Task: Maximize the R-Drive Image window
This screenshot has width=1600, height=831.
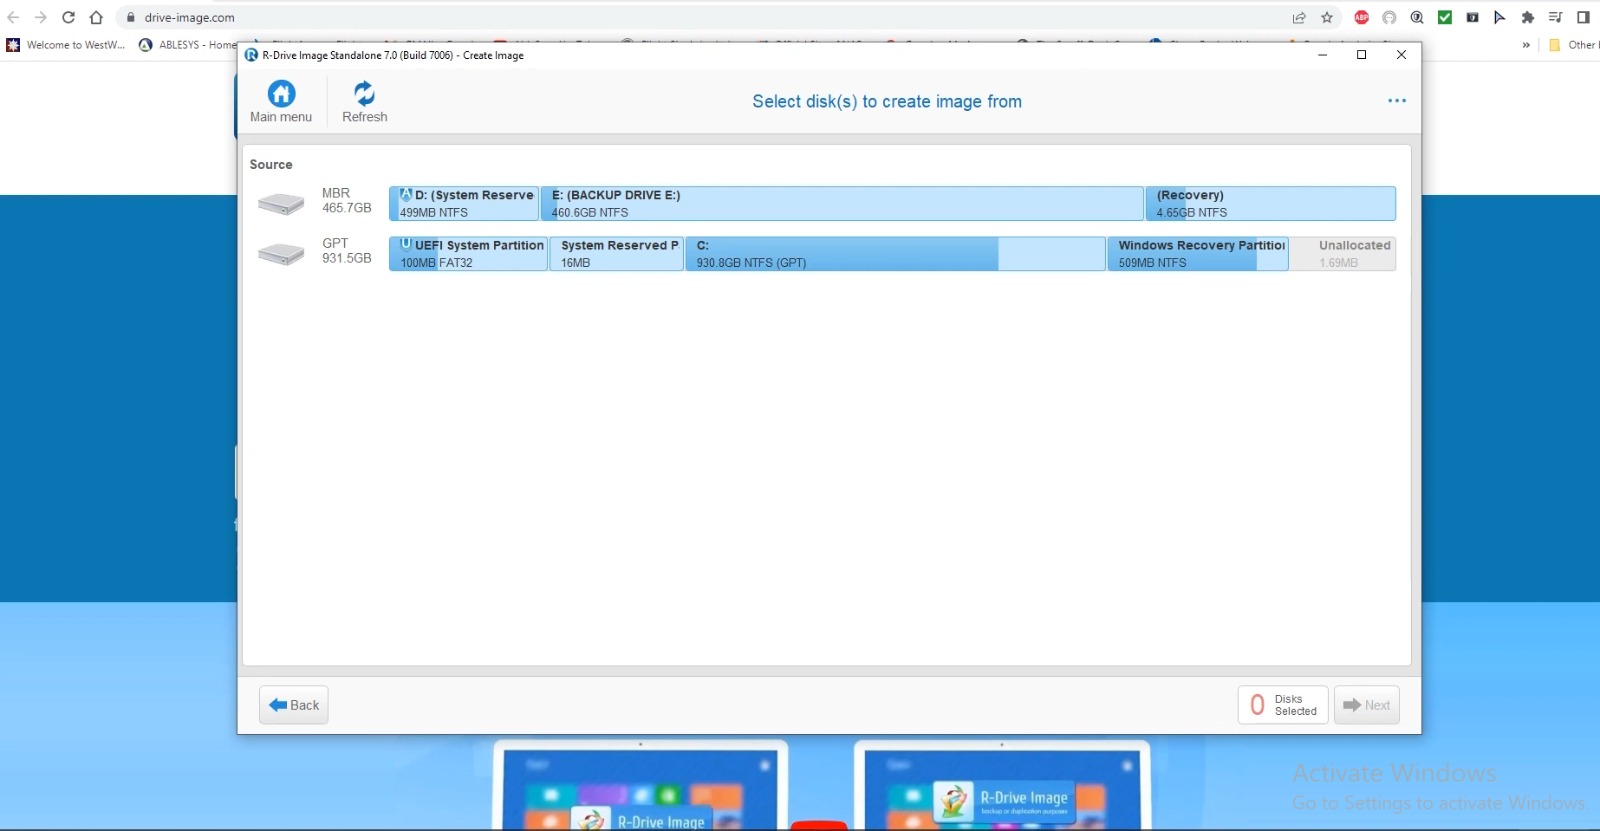Action: coord(1361,55)
